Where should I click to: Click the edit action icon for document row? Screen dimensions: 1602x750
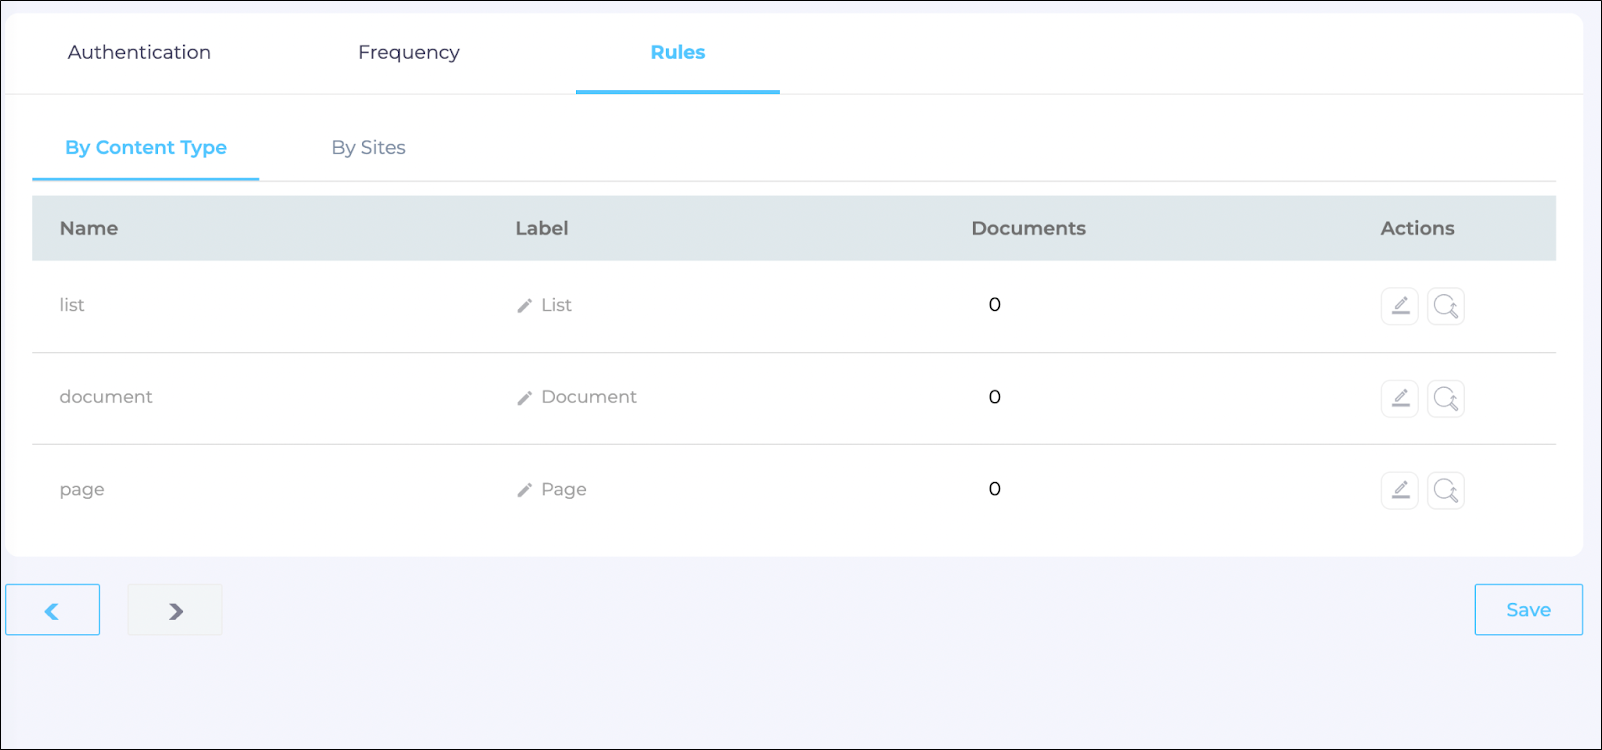pyautogui.click(x=1399, y=398)
